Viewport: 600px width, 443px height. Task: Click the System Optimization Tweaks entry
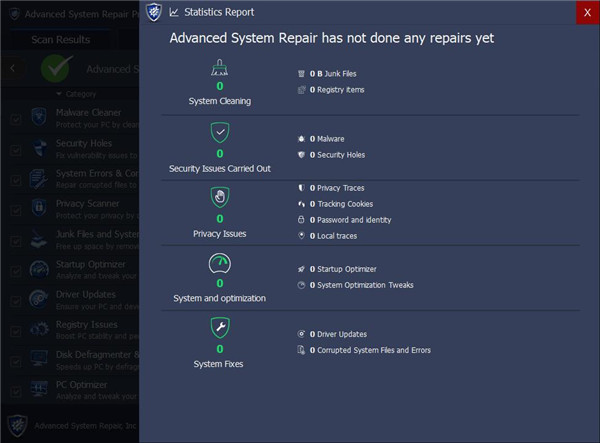coord(365,285)
